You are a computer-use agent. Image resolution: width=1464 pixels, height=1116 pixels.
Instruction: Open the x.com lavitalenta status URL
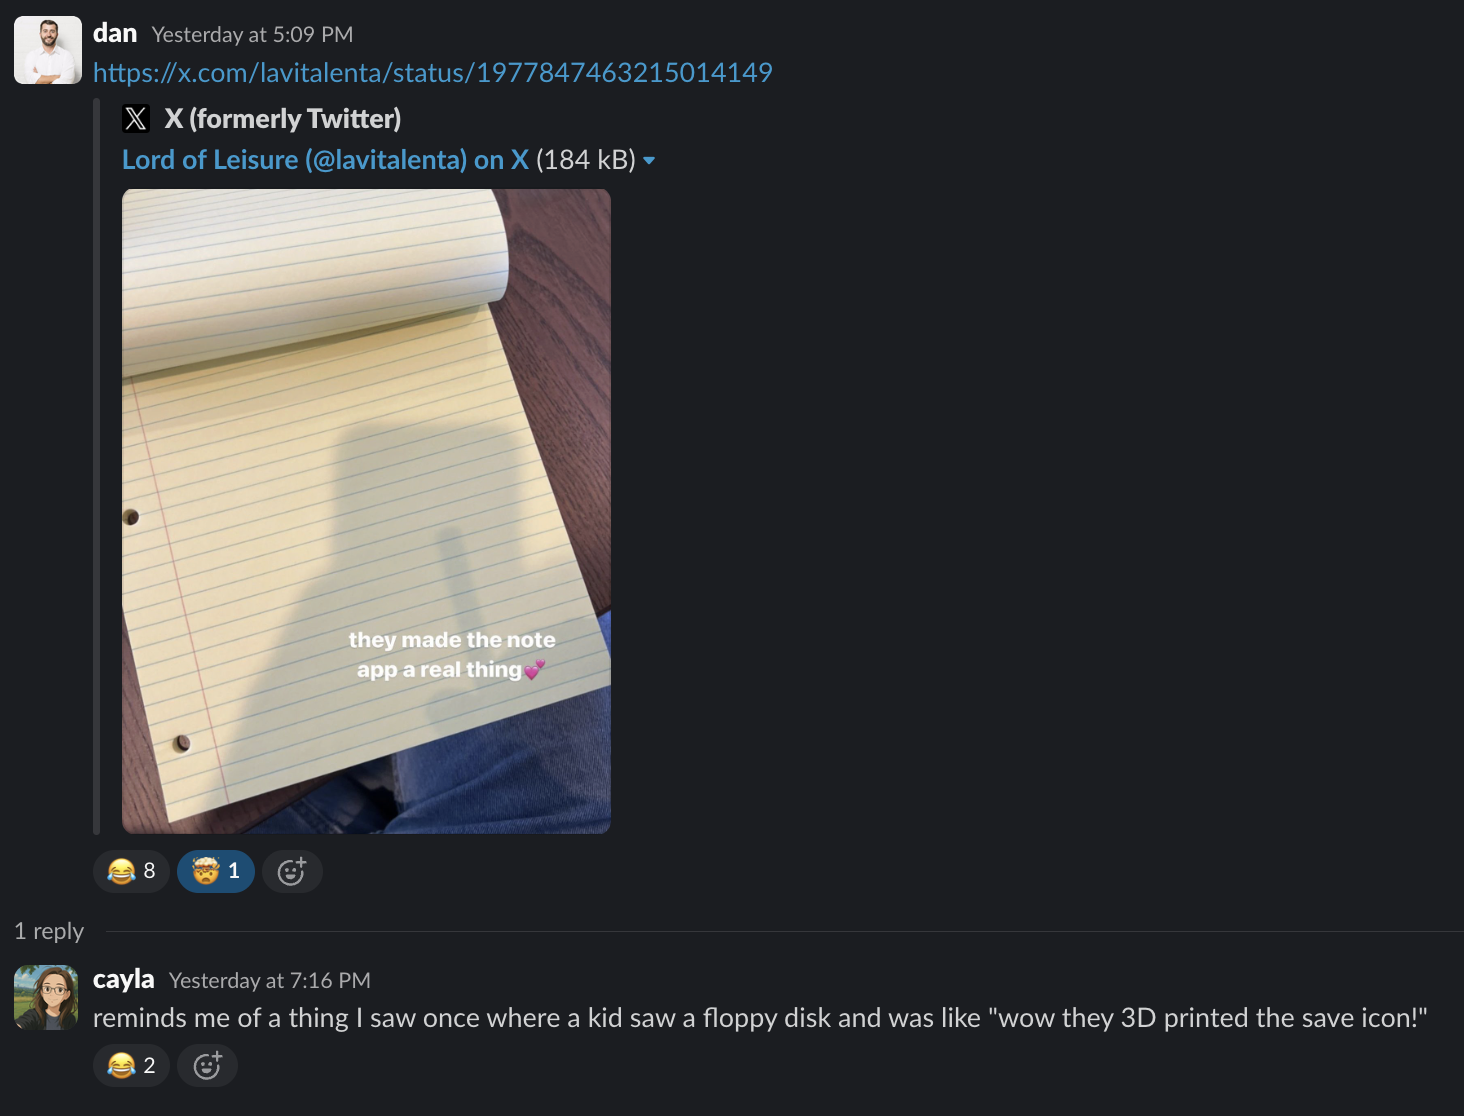click(432, 73)
